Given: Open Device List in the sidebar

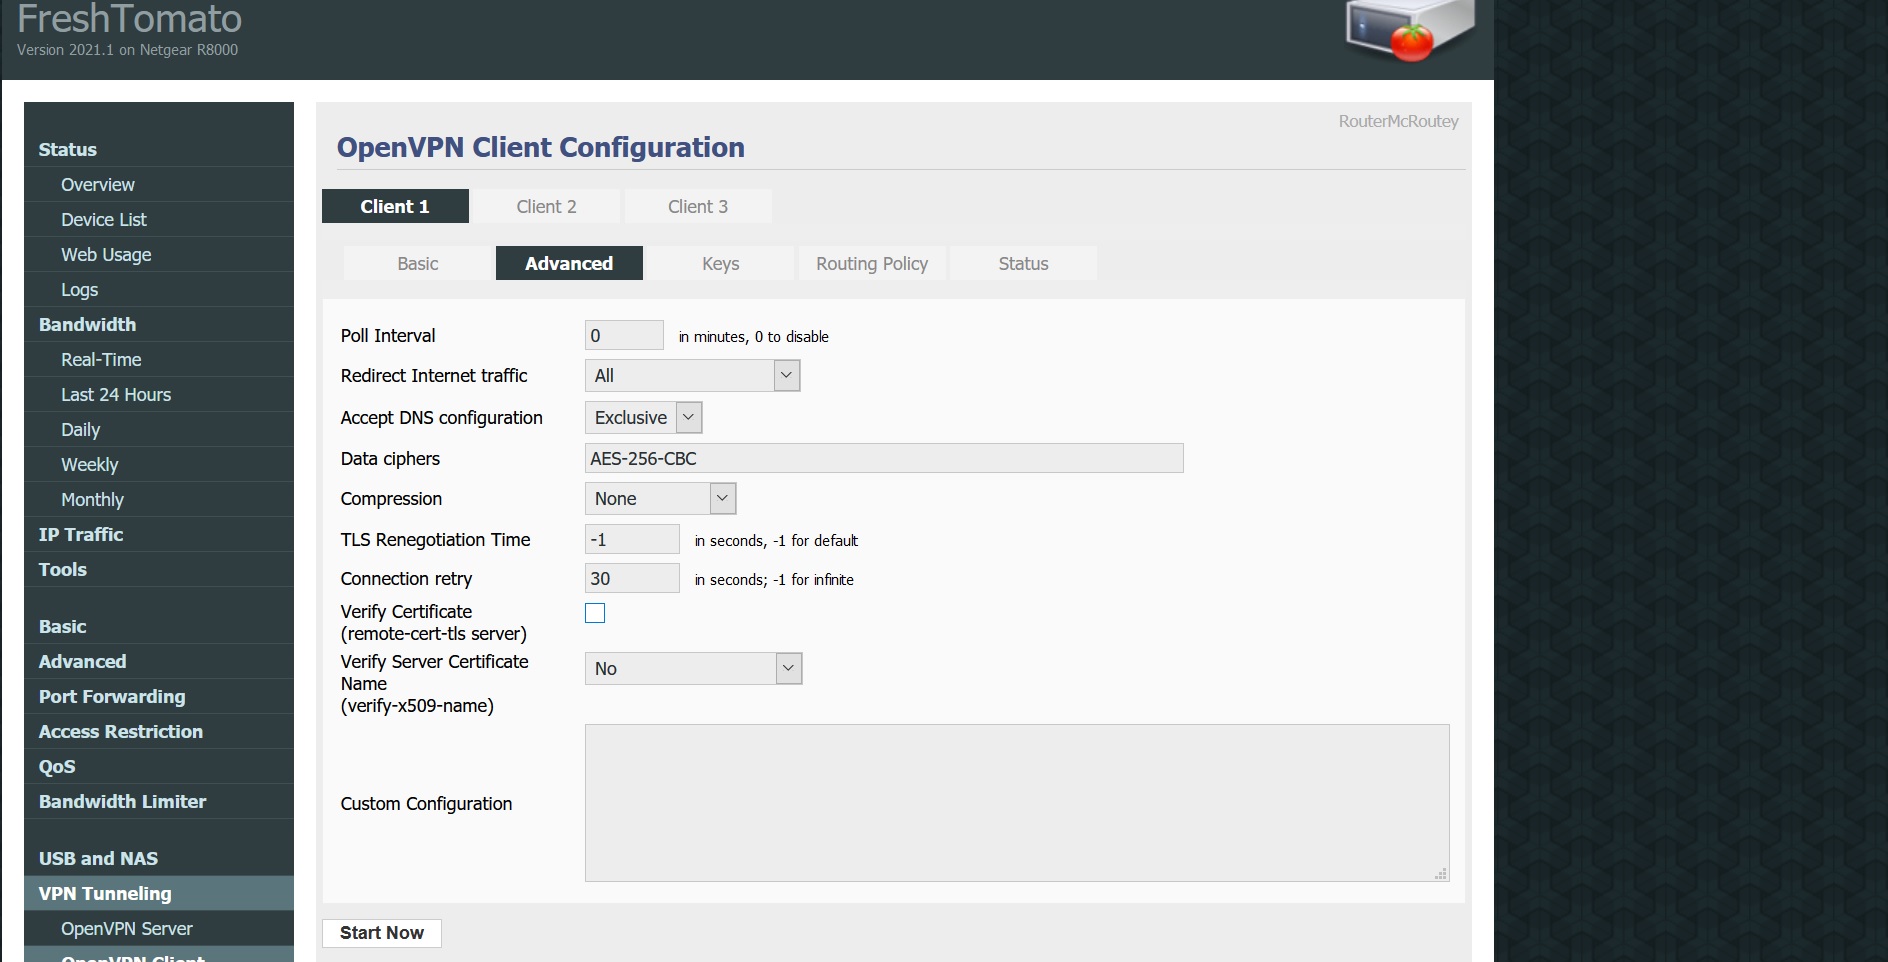Looking at the screenshot, I should pyautogui.click(x=159, y=220).
